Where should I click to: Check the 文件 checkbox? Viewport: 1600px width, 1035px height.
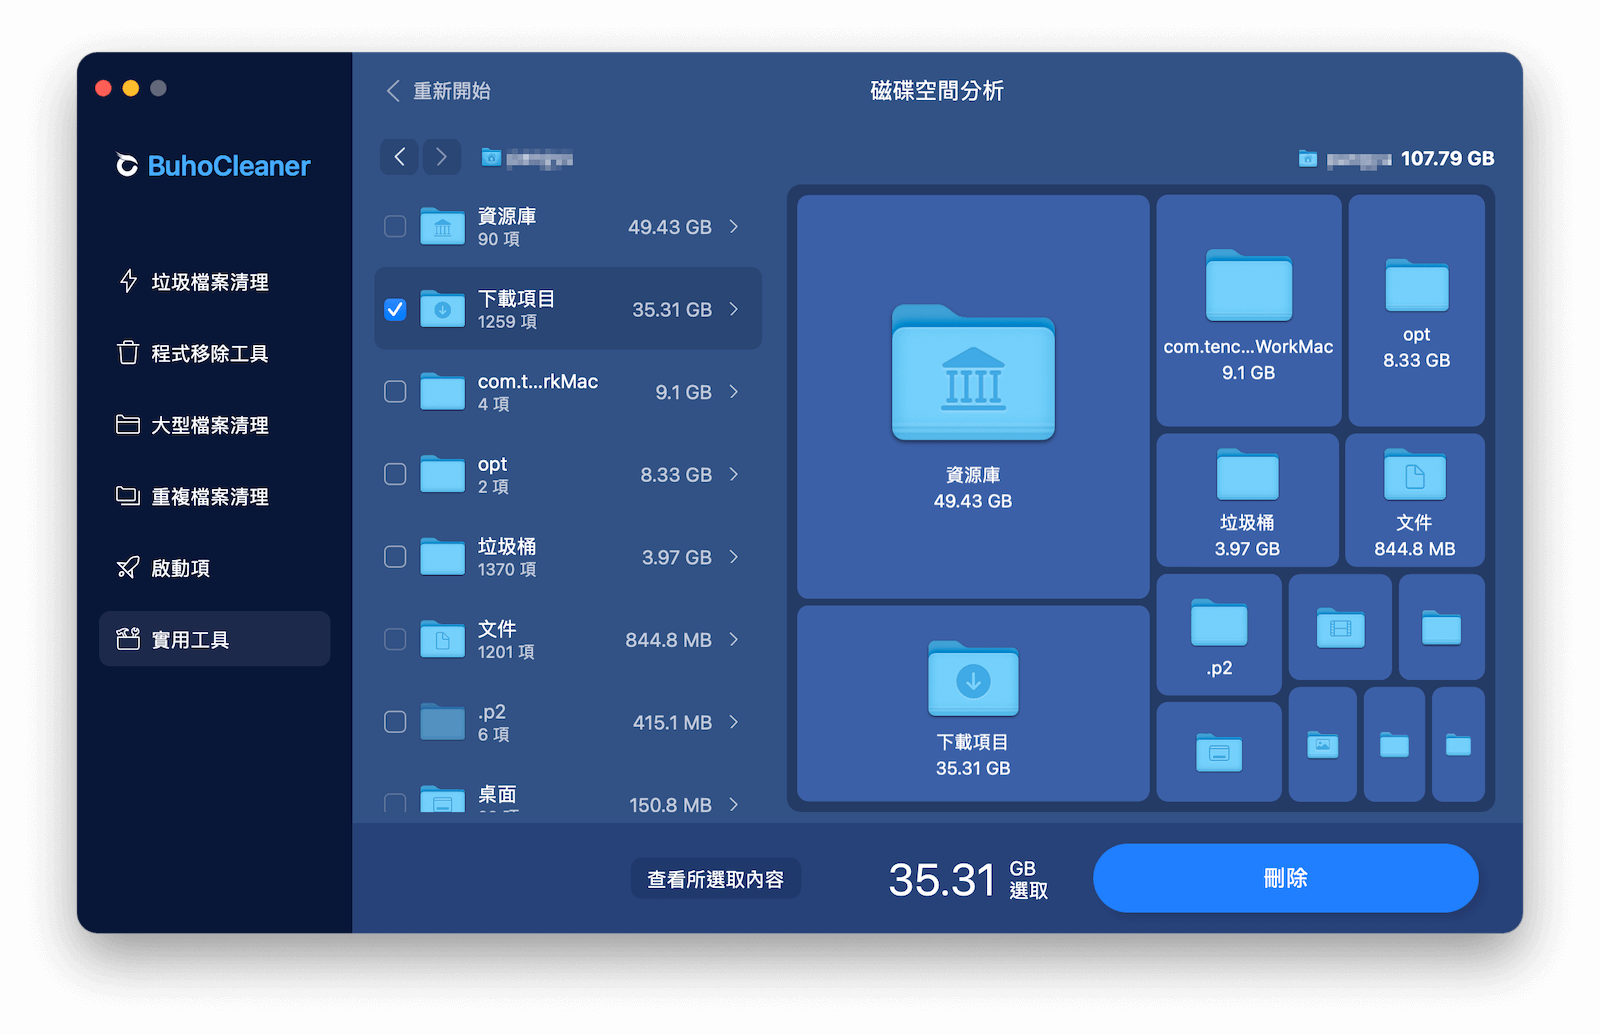click(x=395, y=639)
